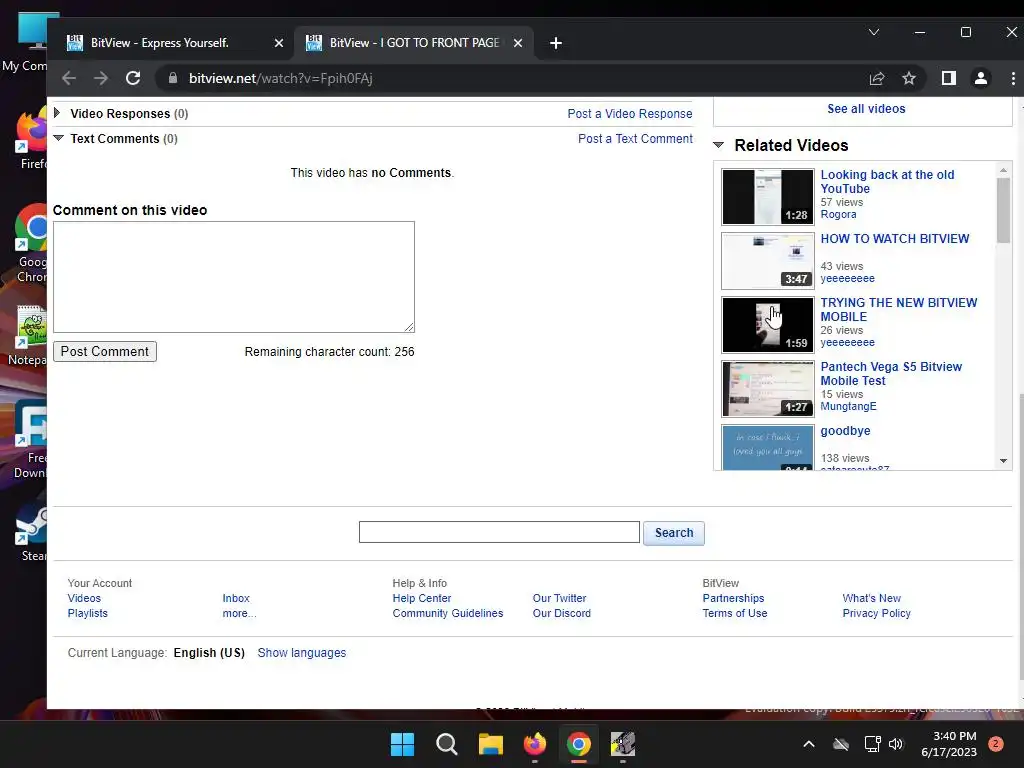Open 'Post a Video Response' link

pyautogui.click(x=630, y=114)
